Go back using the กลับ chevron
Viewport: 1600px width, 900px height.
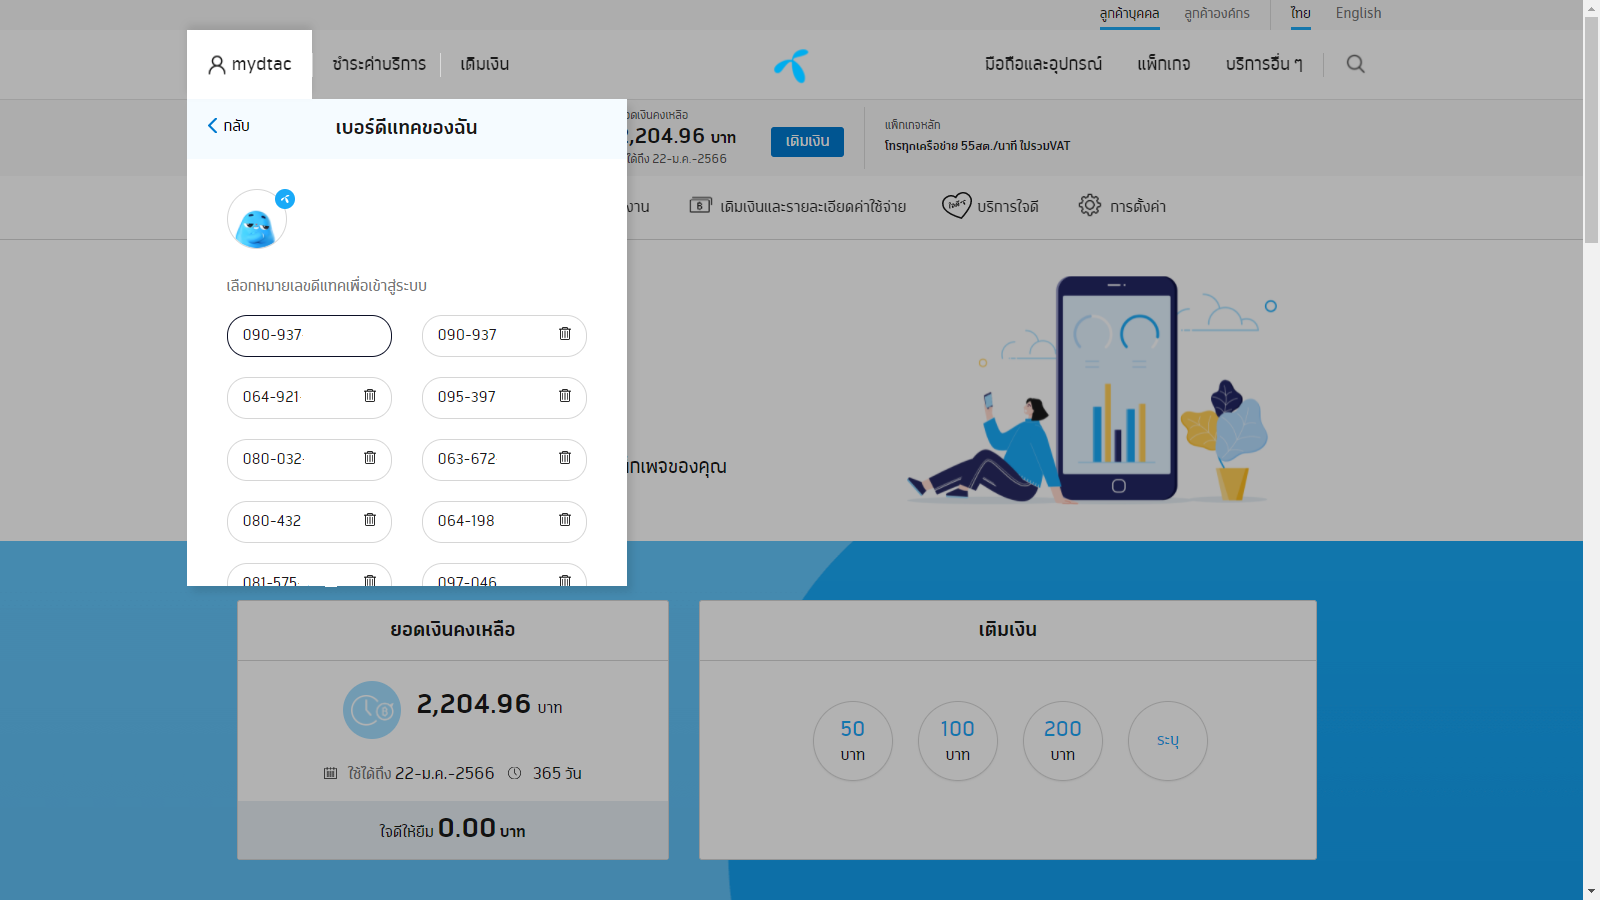228,126
